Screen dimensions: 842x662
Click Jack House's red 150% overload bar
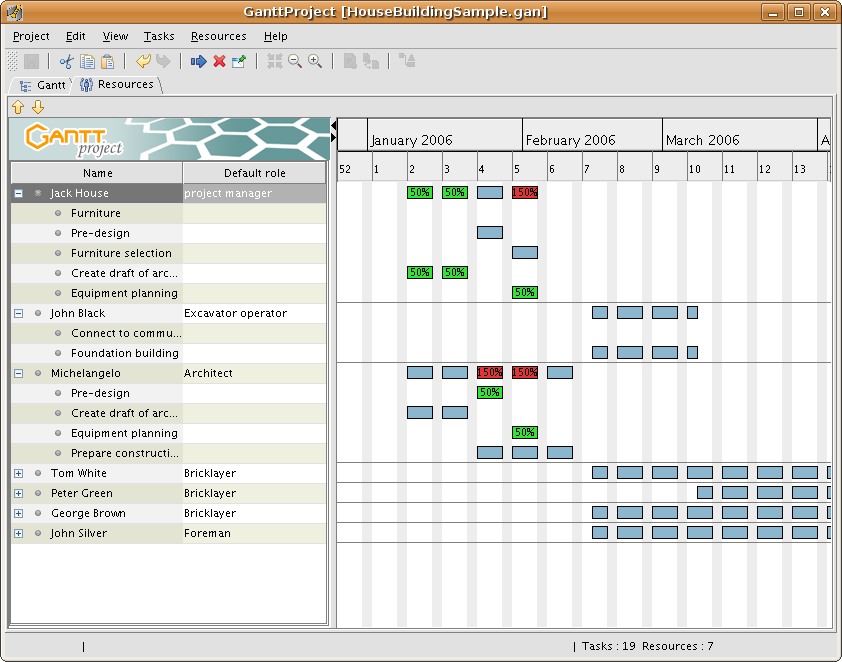(x=525, y=192)
